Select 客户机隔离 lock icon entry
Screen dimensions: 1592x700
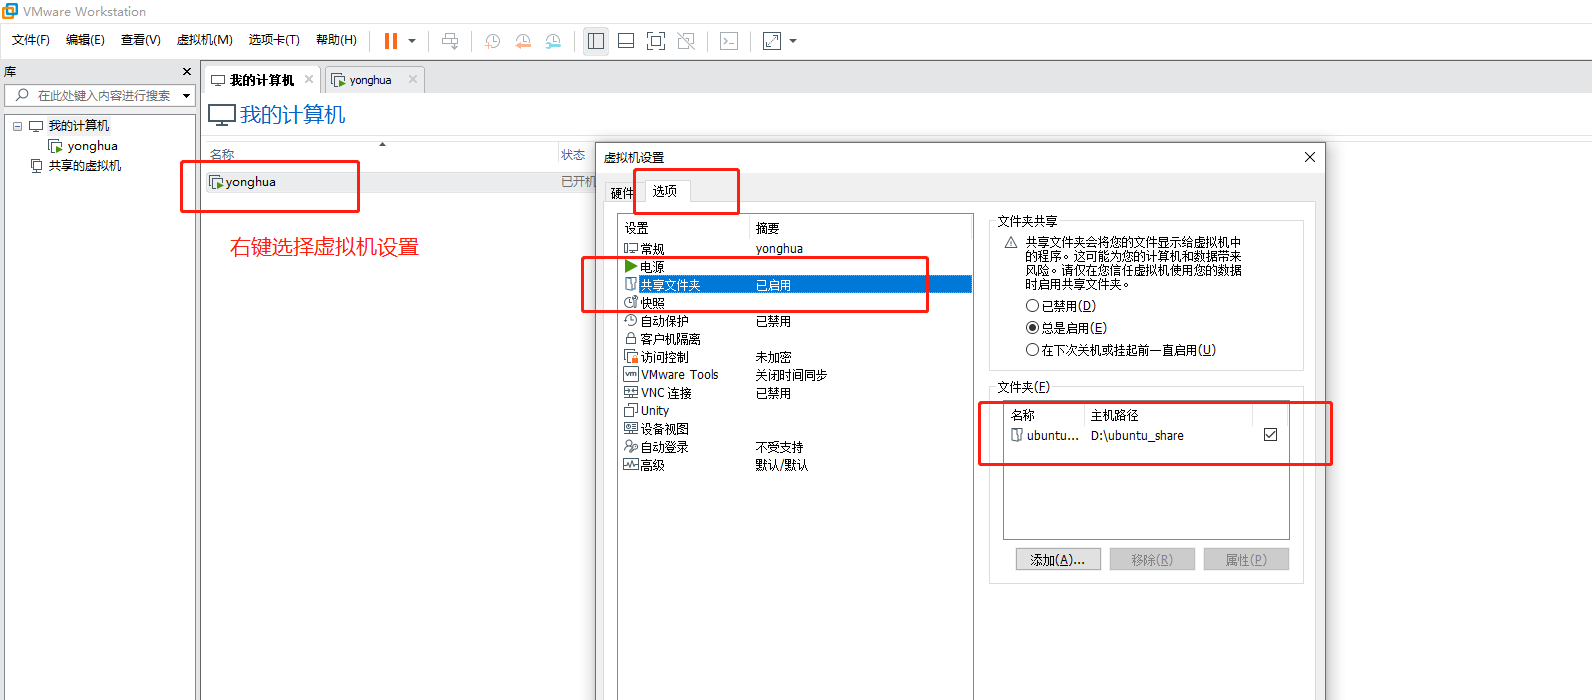point(662,339)
